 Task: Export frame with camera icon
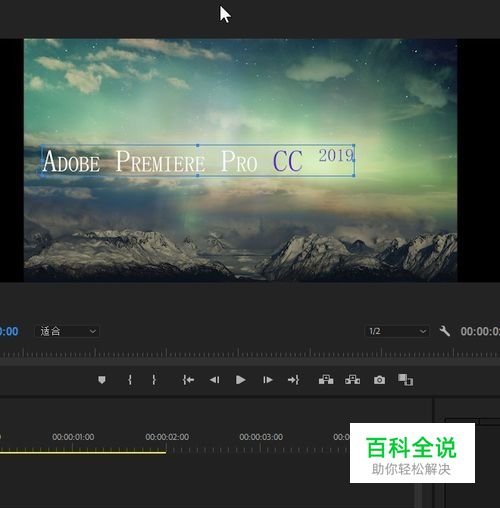click(379, 380)
